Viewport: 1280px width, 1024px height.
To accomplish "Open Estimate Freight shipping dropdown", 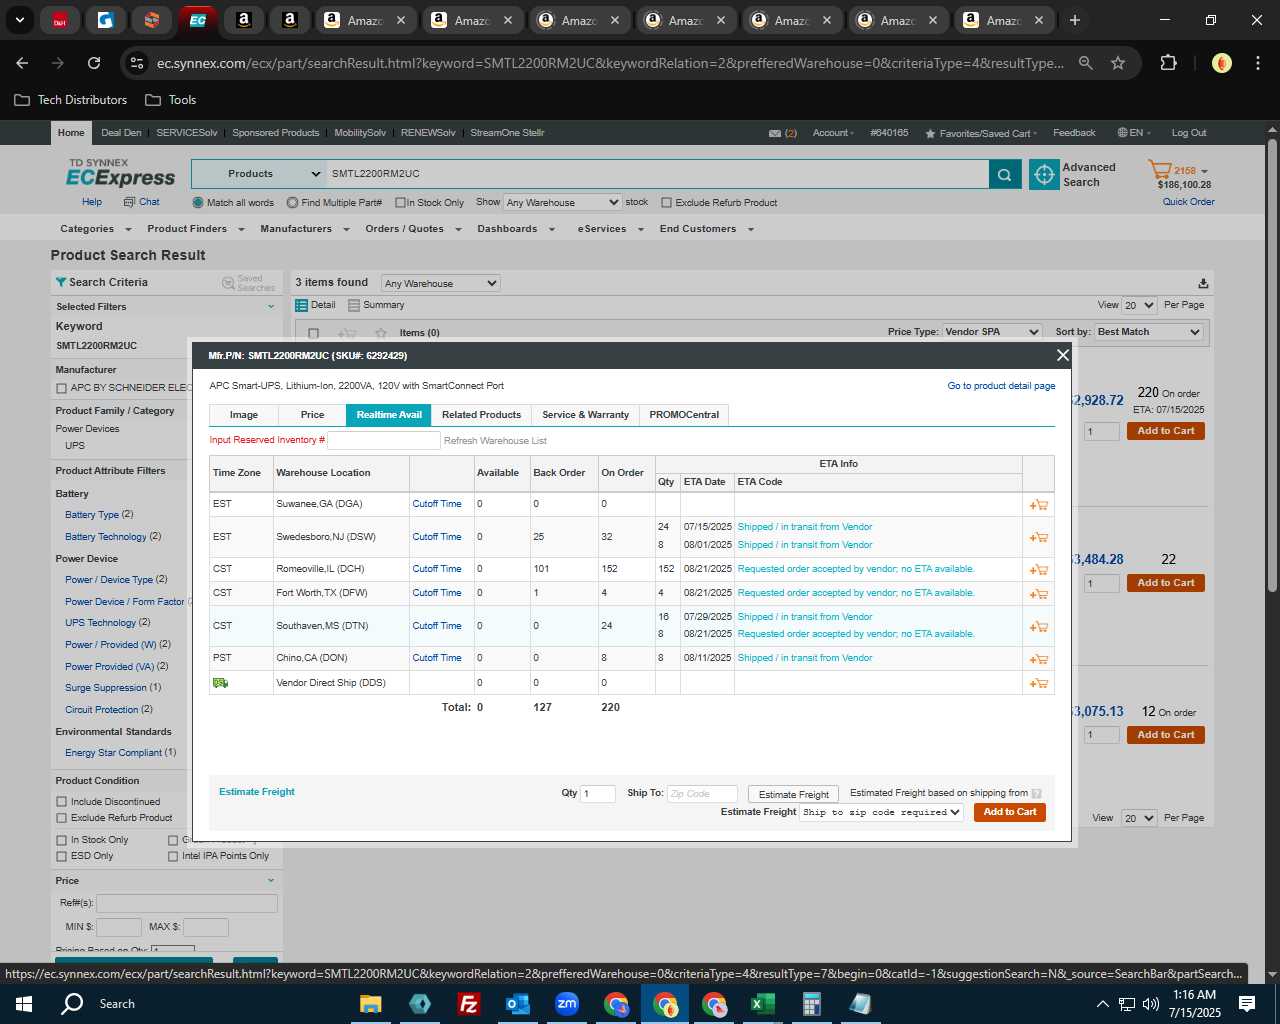I will (x=882, y=812).
